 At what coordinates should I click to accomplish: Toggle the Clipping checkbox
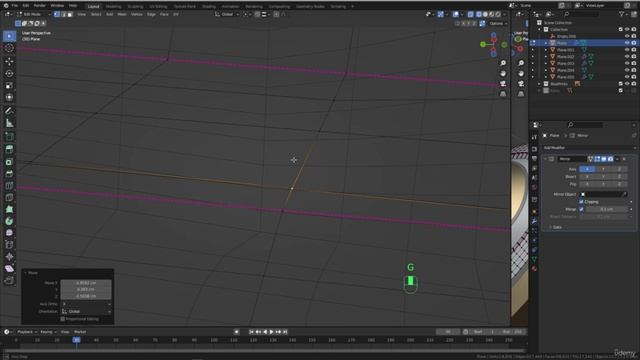[581, 202]
